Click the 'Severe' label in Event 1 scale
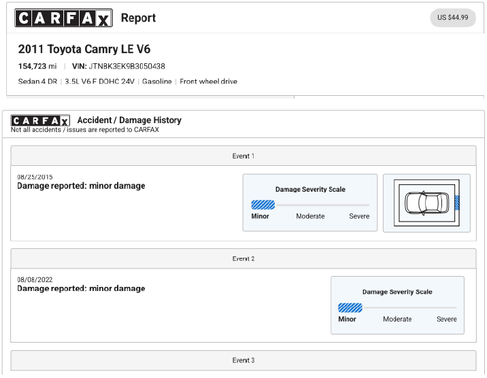487x378 pixels. [x=359, y=216]
